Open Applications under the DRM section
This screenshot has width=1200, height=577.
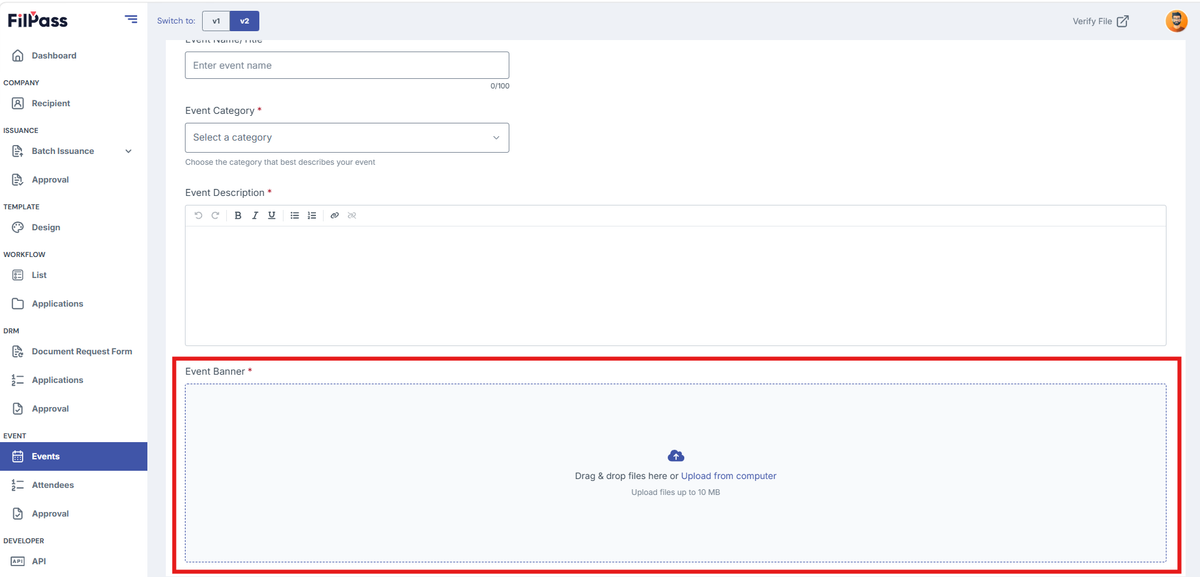click(57, 380)
